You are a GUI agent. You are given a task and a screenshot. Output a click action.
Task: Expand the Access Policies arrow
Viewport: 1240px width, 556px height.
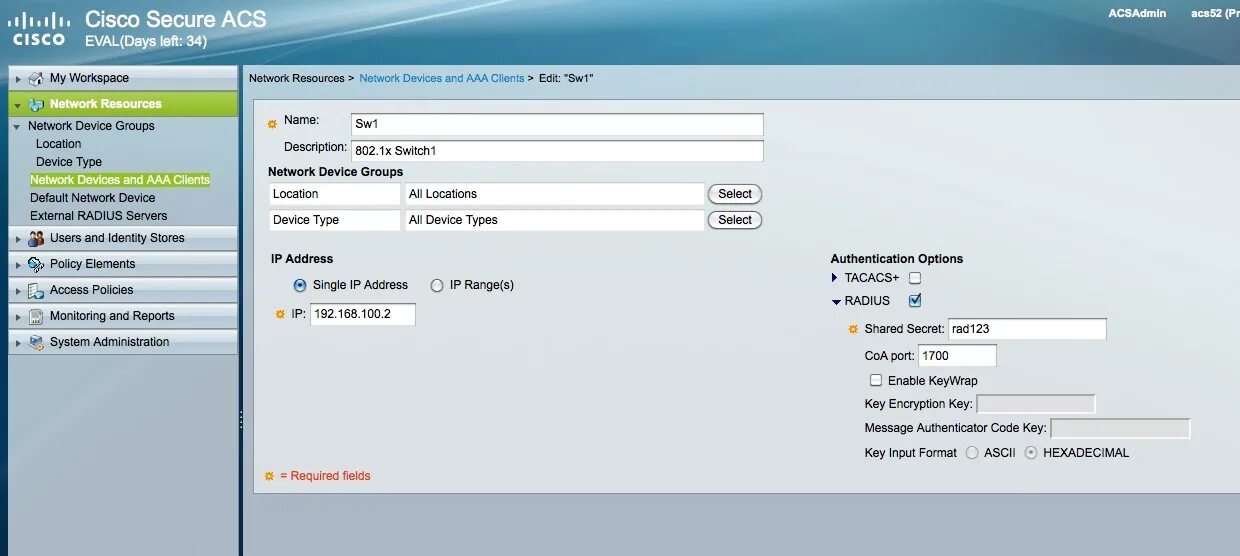point(18,290)
